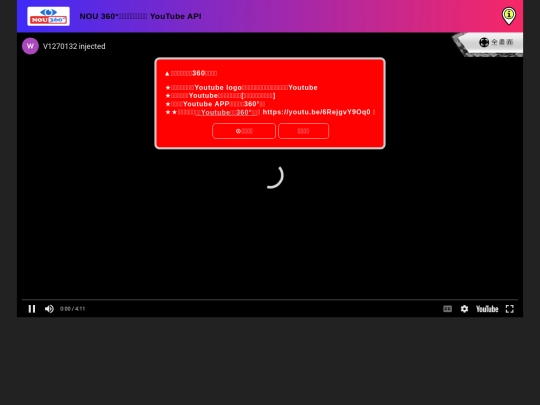The width and height of the screenshot is (540, 405).
Task: Click the 0:00 / 4:11 time display
Action: [x=72, y=309]
